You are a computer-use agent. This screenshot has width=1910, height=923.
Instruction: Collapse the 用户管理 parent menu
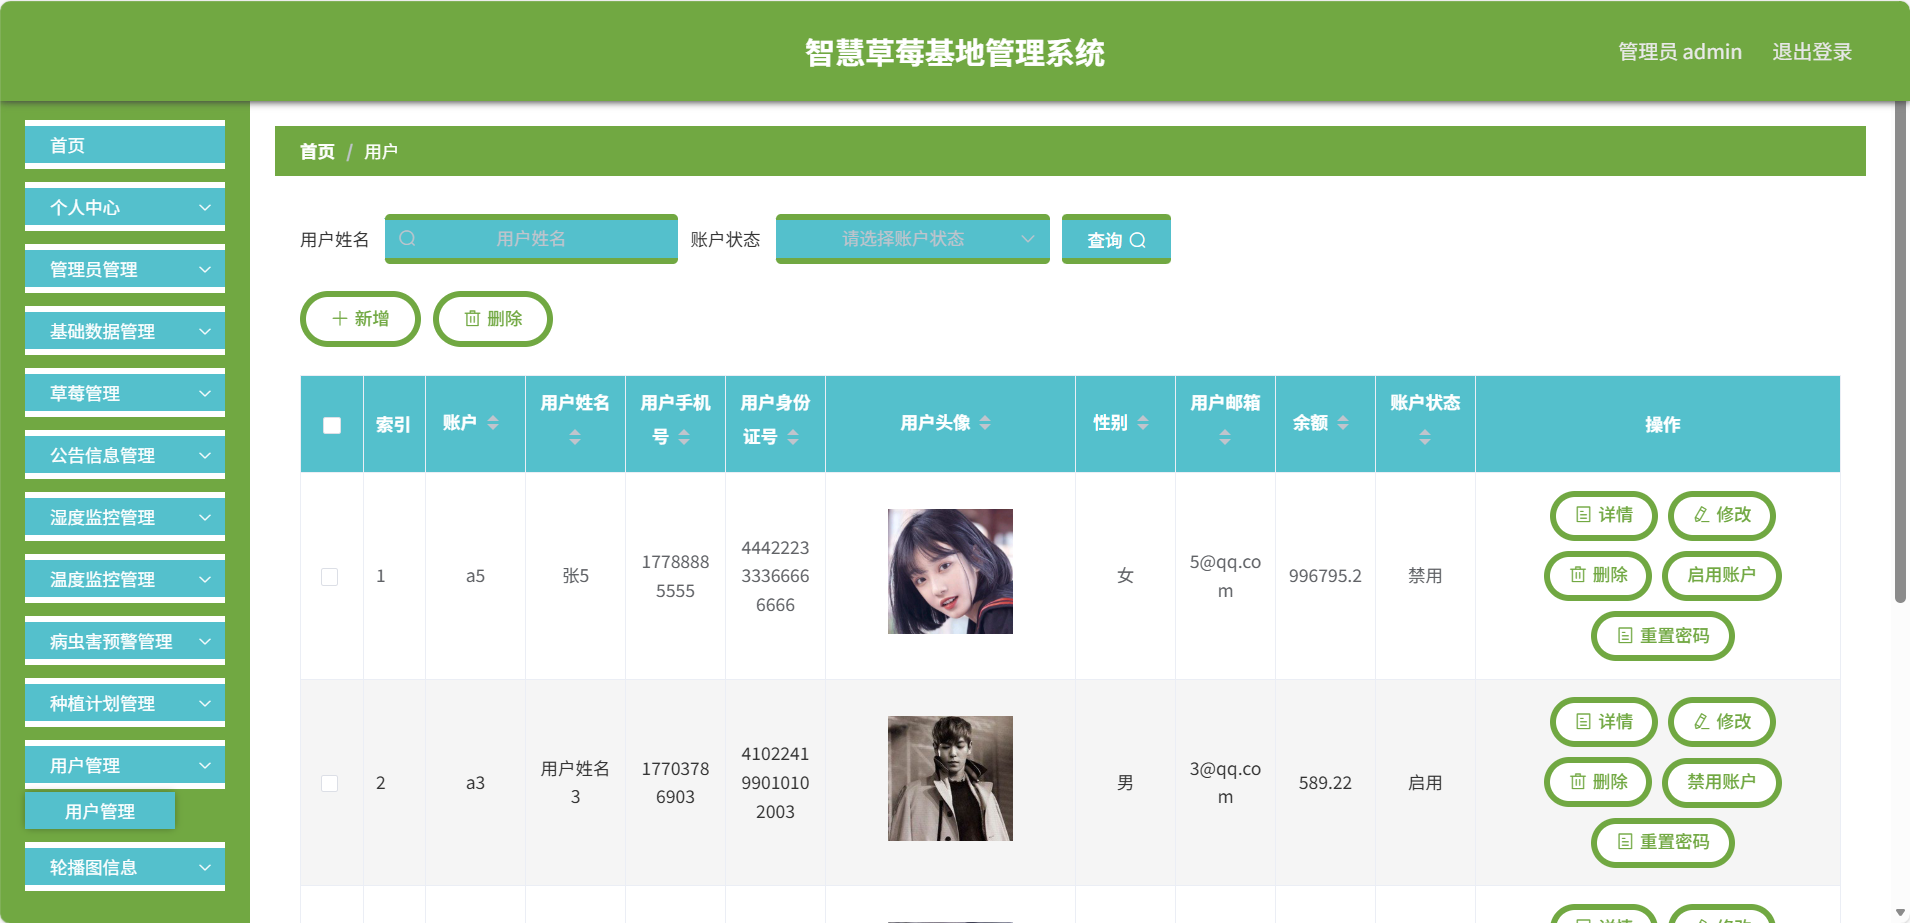click(125, 765)
